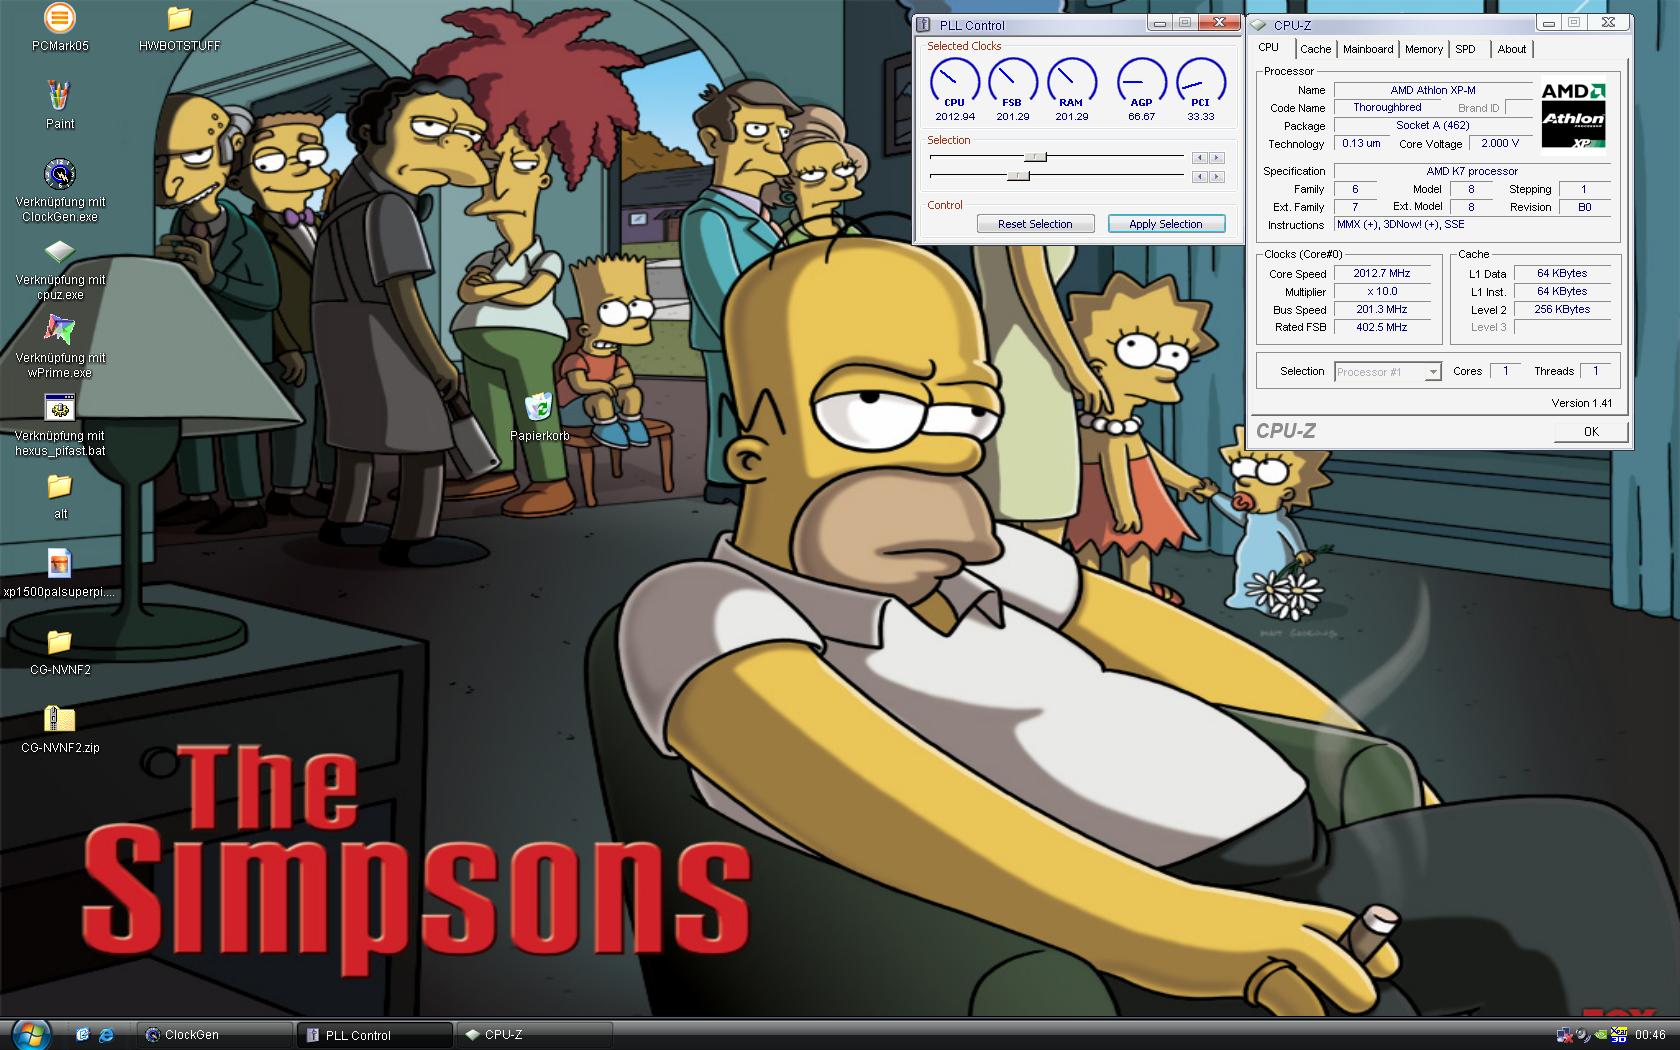Open the PCMark05 desktop shortcut
The image size is (1680, 1050).
60,20
